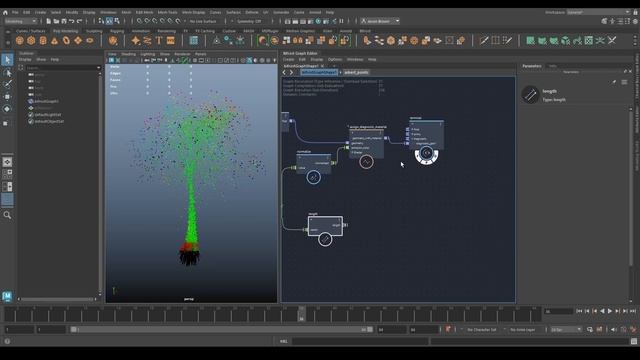Image resolution: width=640 pixels, height=360 pixels.
Task: Click the Redo arrow icon
Action: (80, 21)
